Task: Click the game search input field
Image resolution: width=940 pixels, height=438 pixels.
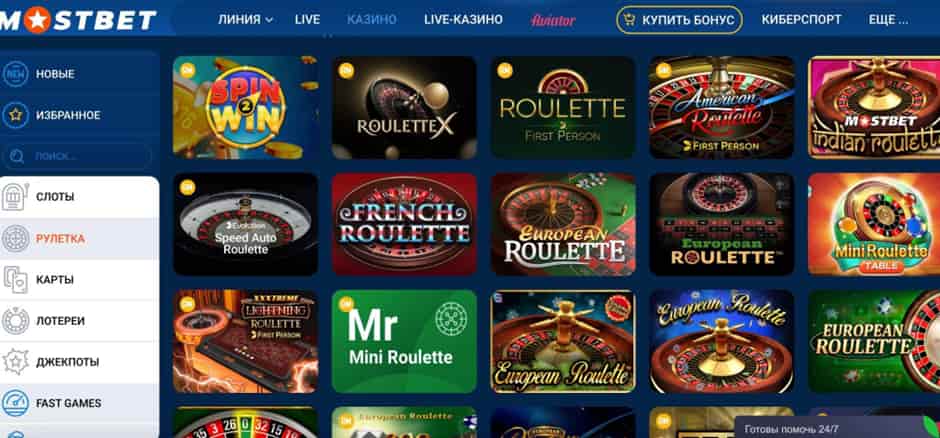Action: tap(77, 156)
